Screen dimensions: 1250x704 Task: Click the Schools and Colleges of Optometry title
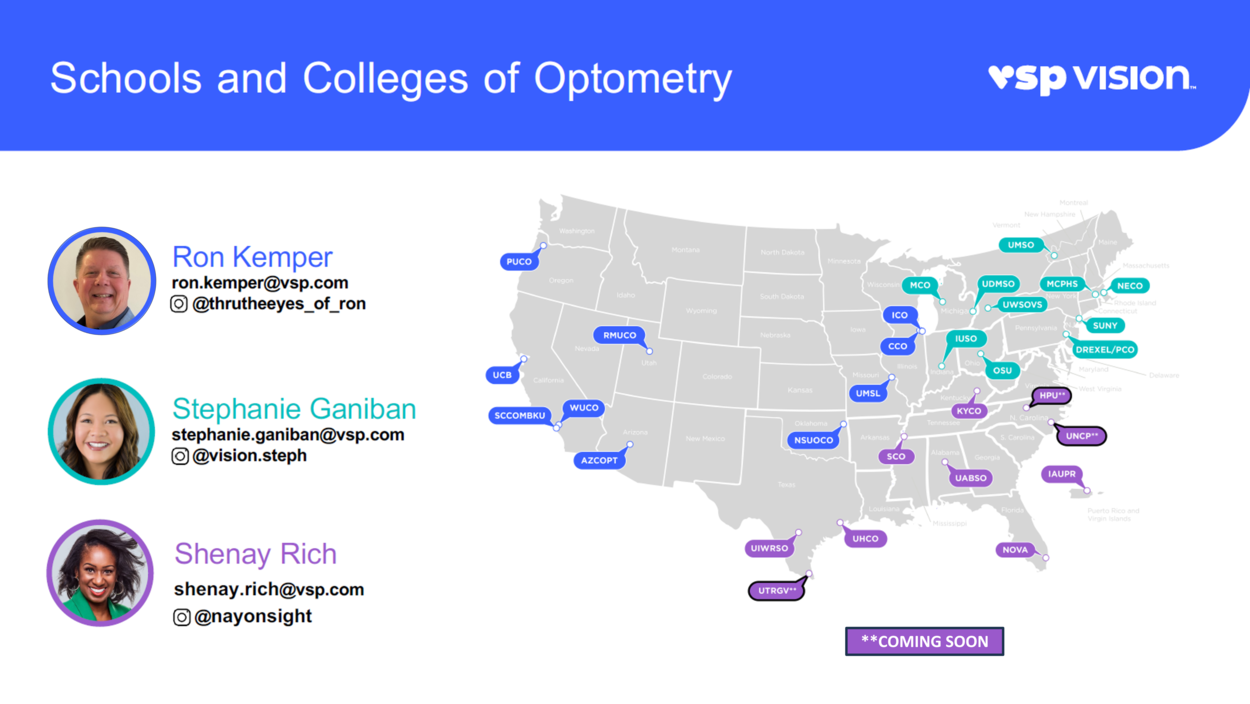click(x=391, y=78)
